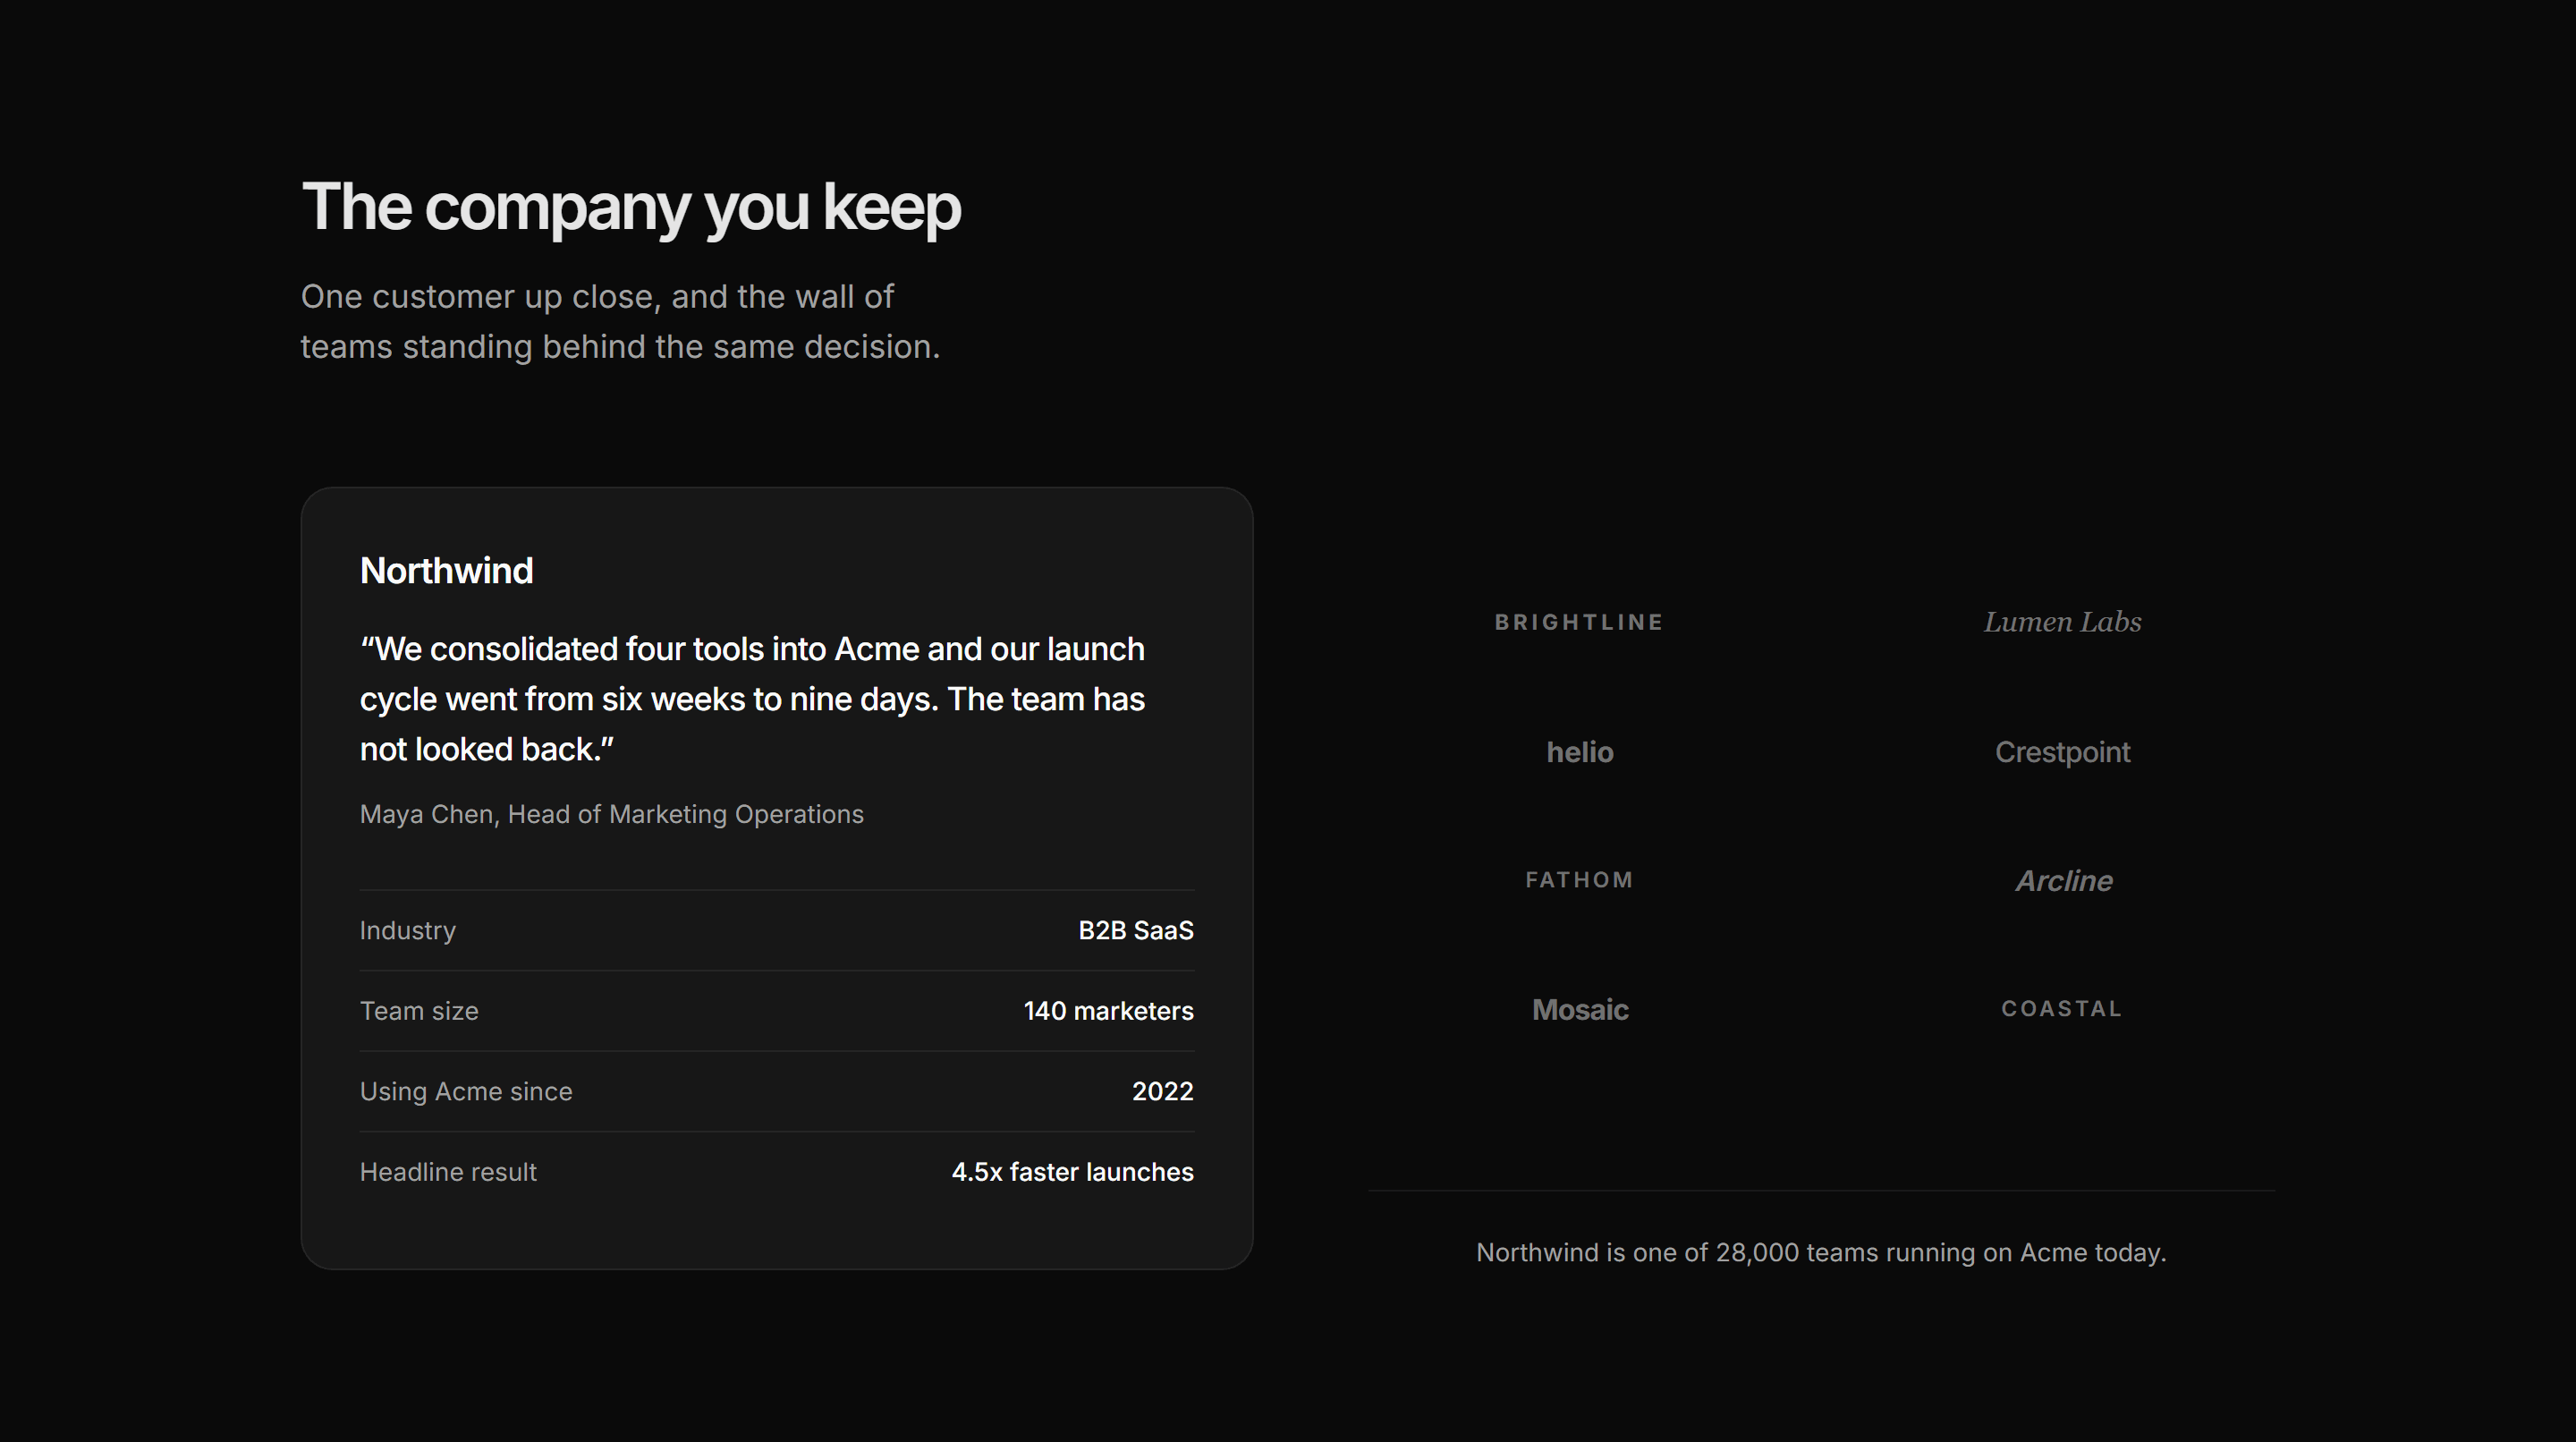Click the "28,000 teams running on Acme" line
2576x1442 pixels.
(1821, 1253)
